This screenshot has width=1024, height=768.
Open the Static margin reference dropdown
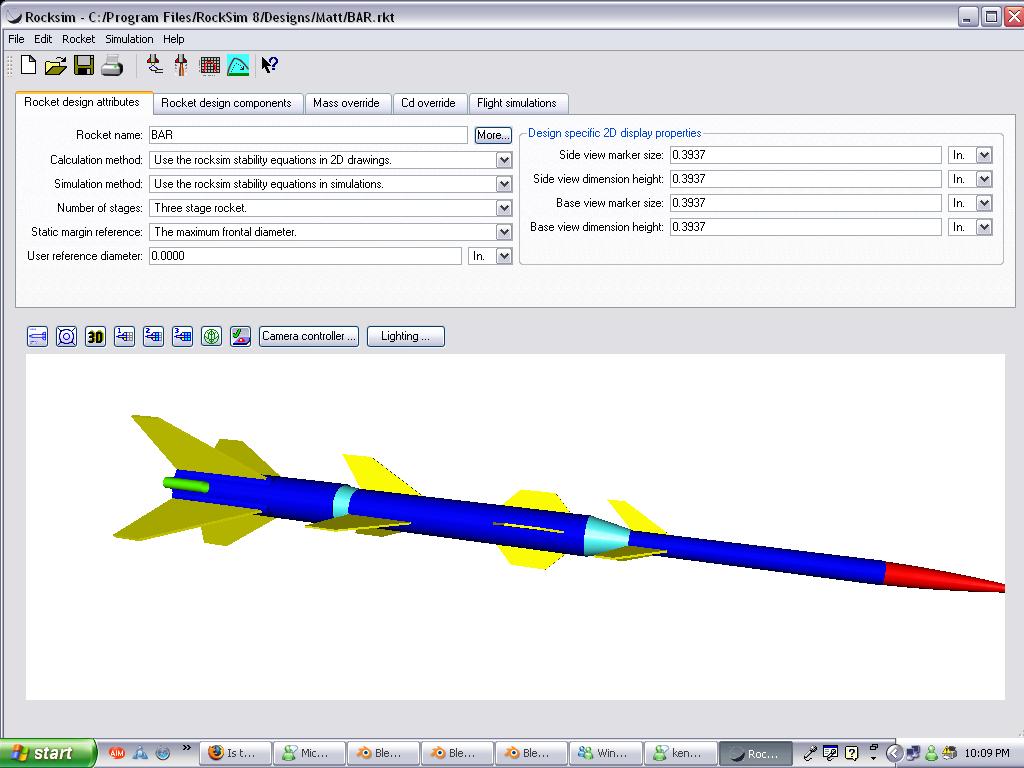pos(504,232)
